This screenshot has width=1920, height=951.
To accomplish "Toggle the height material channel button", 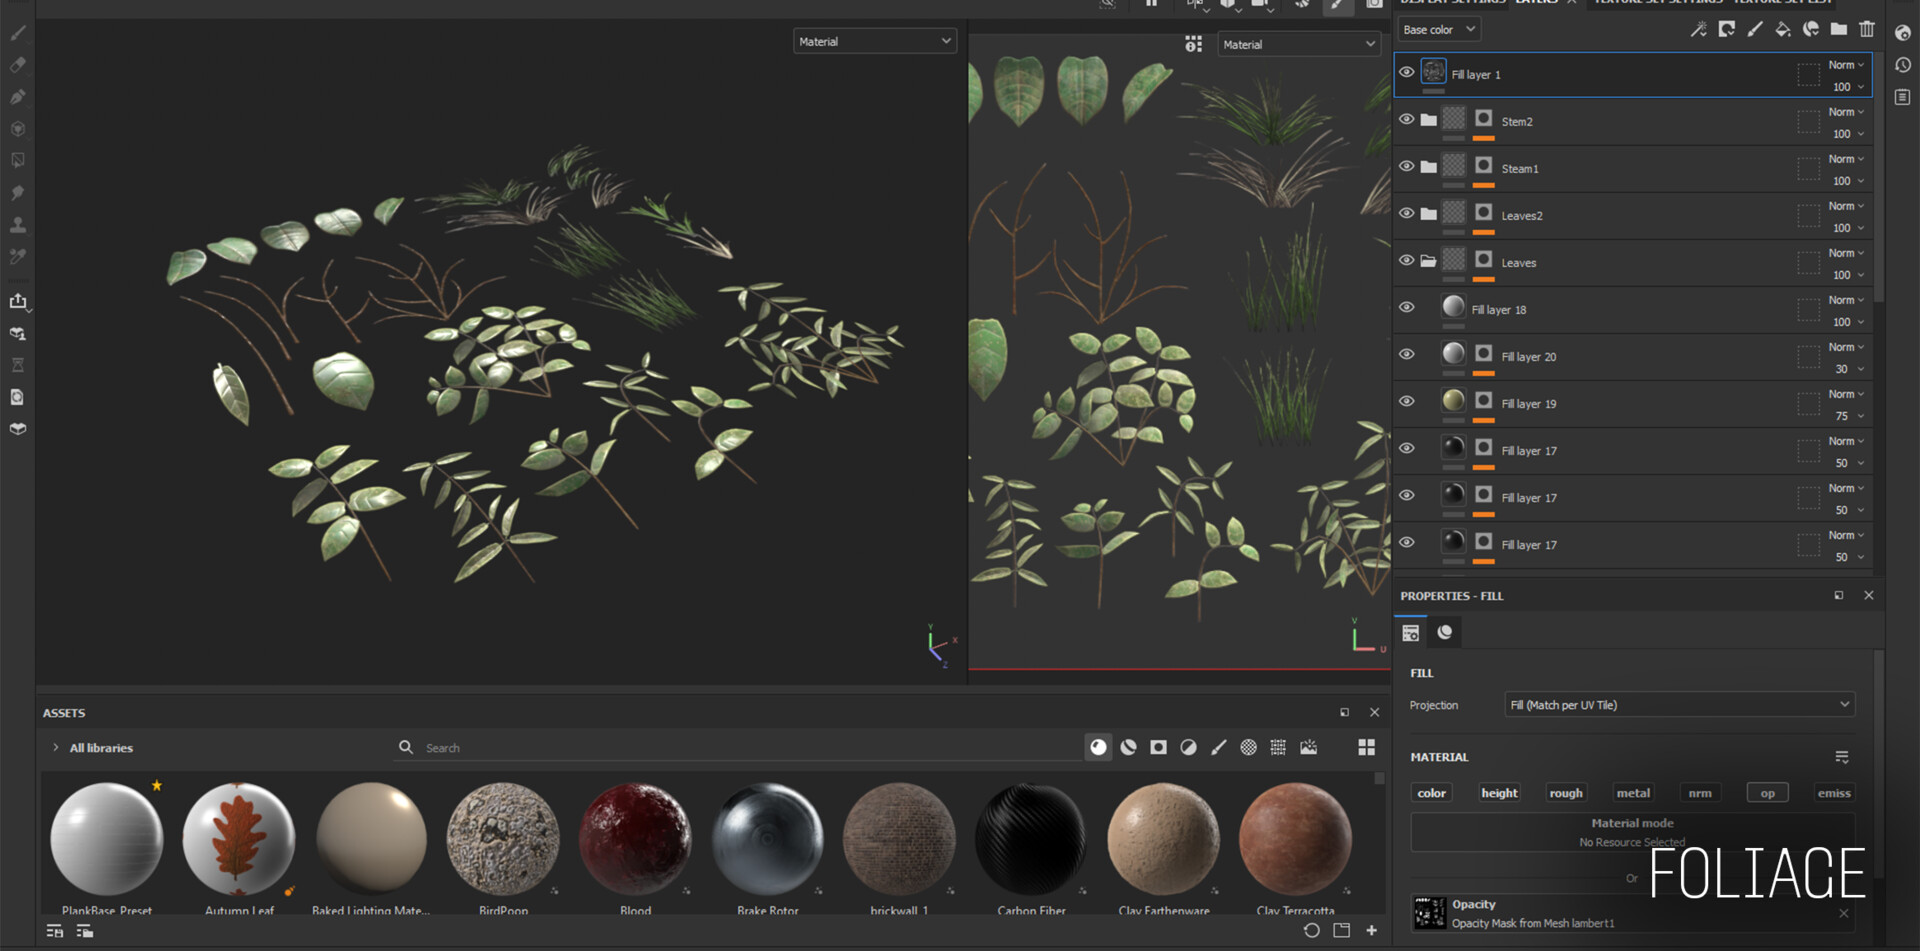I will tap(1499, 793).
